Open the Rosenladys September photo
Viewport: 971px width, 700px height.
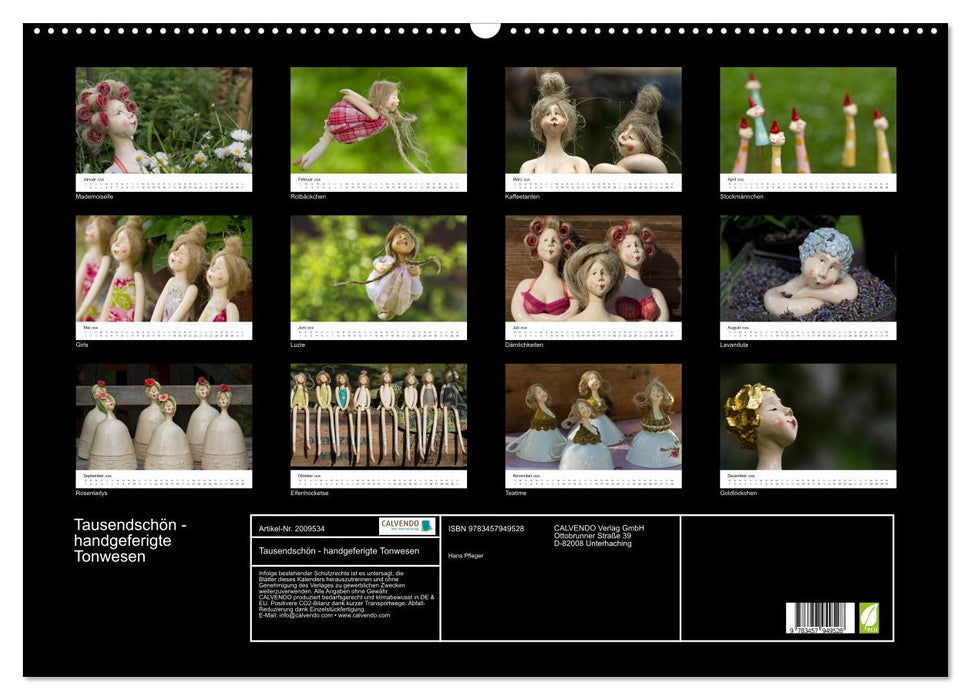(x=164, y=417)
